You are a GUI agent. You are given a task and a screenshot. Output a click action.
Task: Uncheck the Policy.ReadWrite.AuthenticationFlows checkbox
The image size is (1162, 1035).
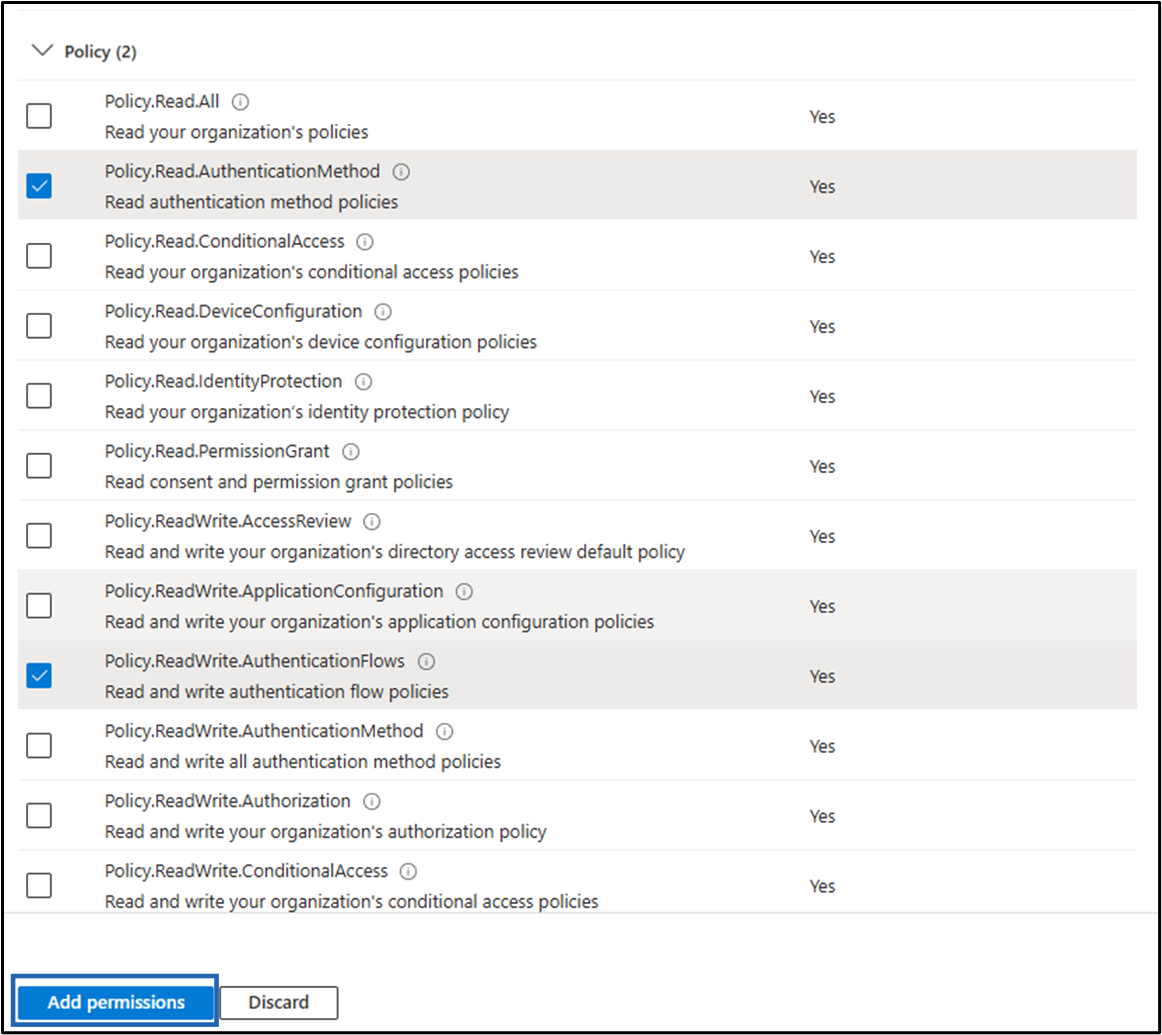point(39,675)
